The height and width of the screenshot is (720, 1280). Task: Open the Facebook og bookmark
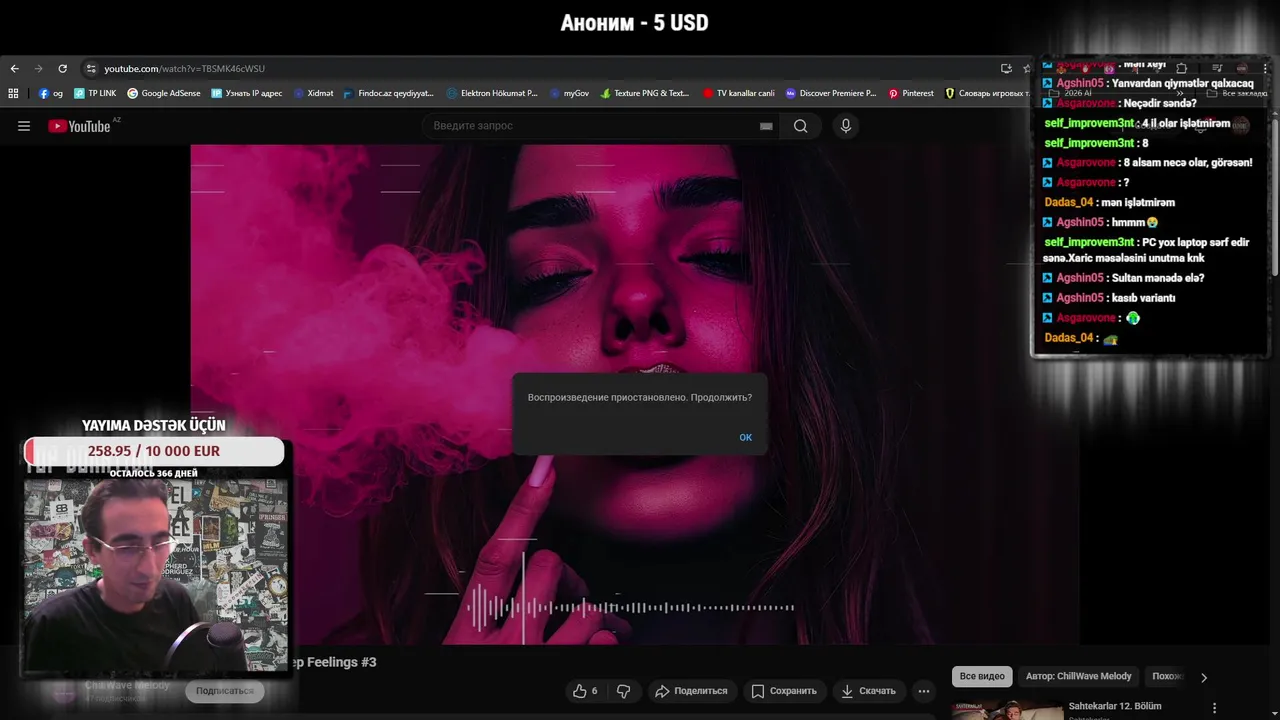coord(51,93)
